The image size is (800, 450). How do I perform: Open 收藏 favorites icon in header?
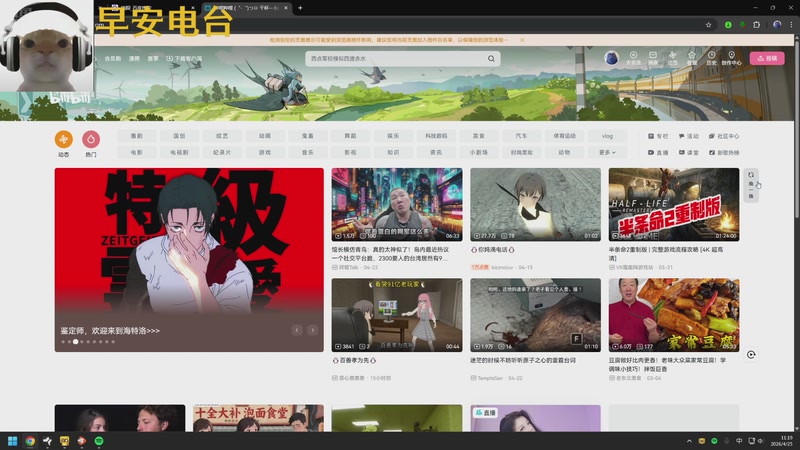pyautogui.click(x=692, y=58)
